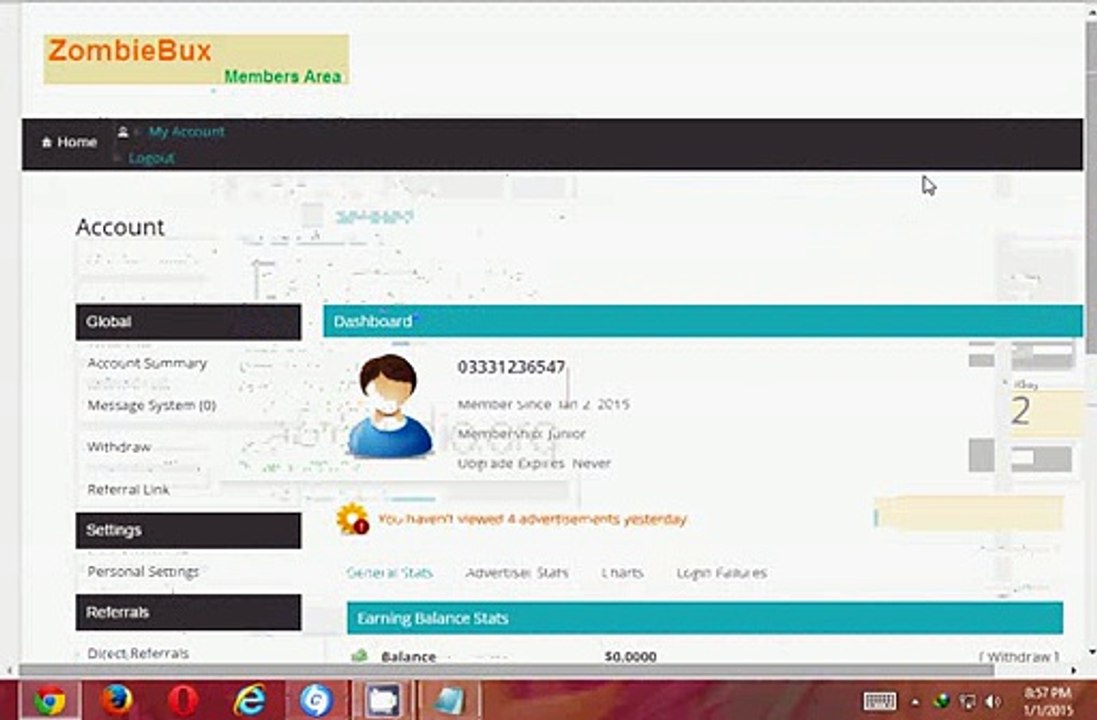Click the Account page heading
The image size is (1097, 720).
[120, 227]
